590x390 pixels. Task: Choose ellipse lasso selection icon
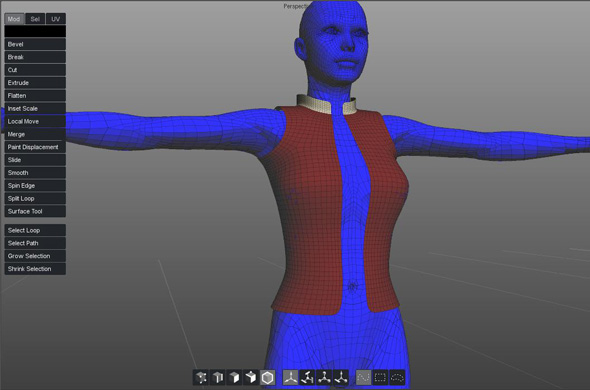(397, 377)
